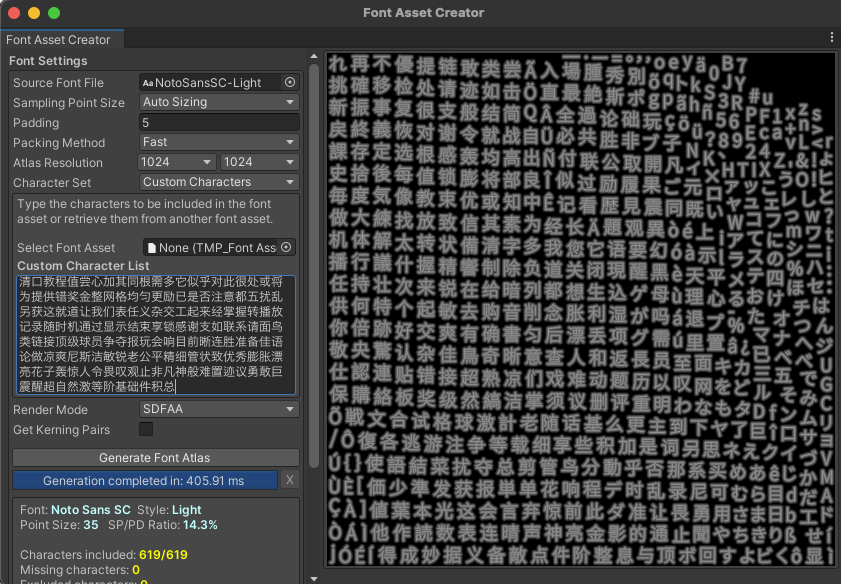Minimize the window with the yellow button

pos(34,12)
